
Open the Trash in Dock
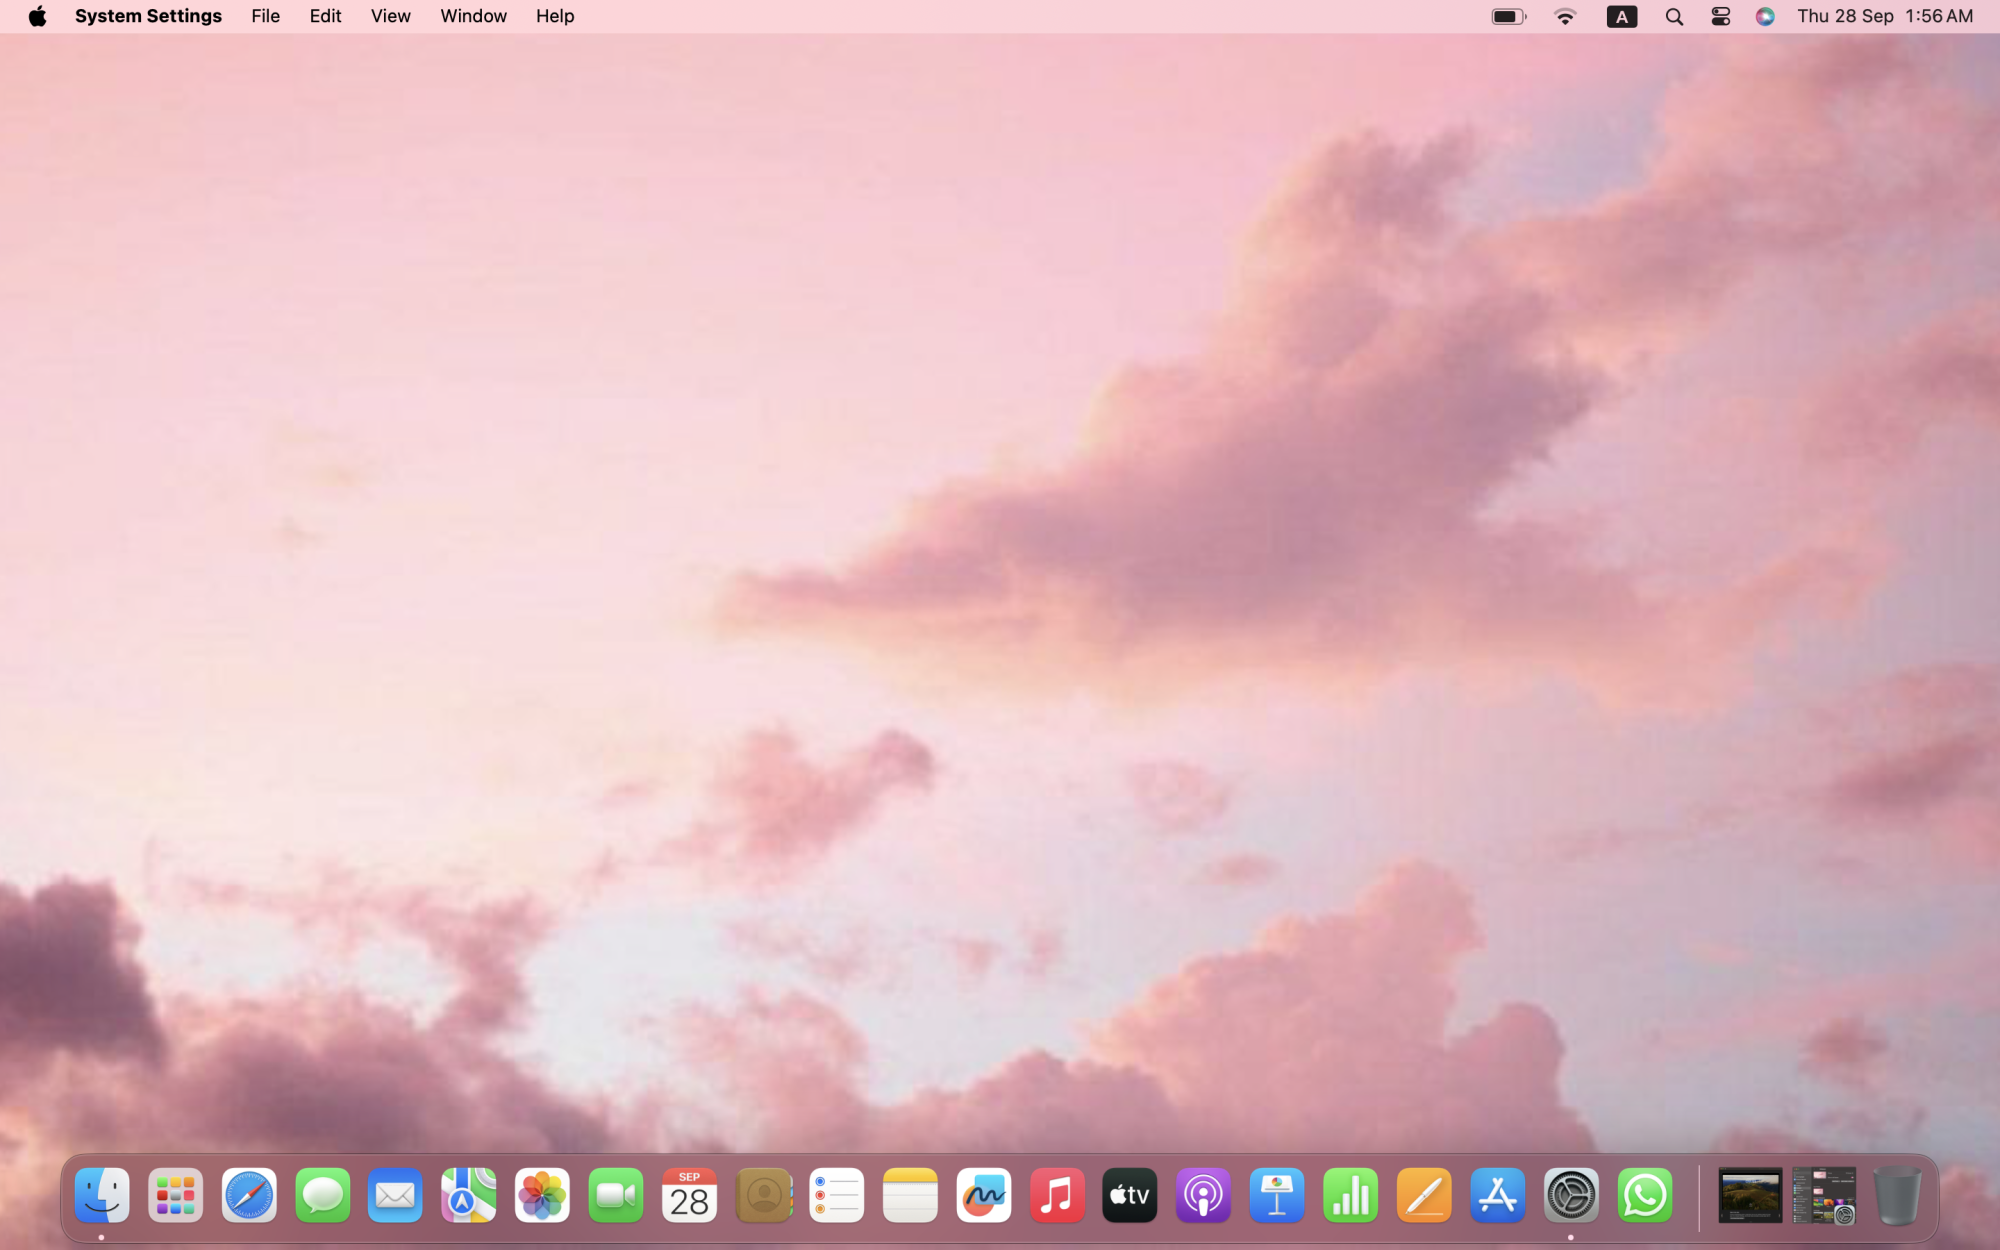coord(1896,1195)
